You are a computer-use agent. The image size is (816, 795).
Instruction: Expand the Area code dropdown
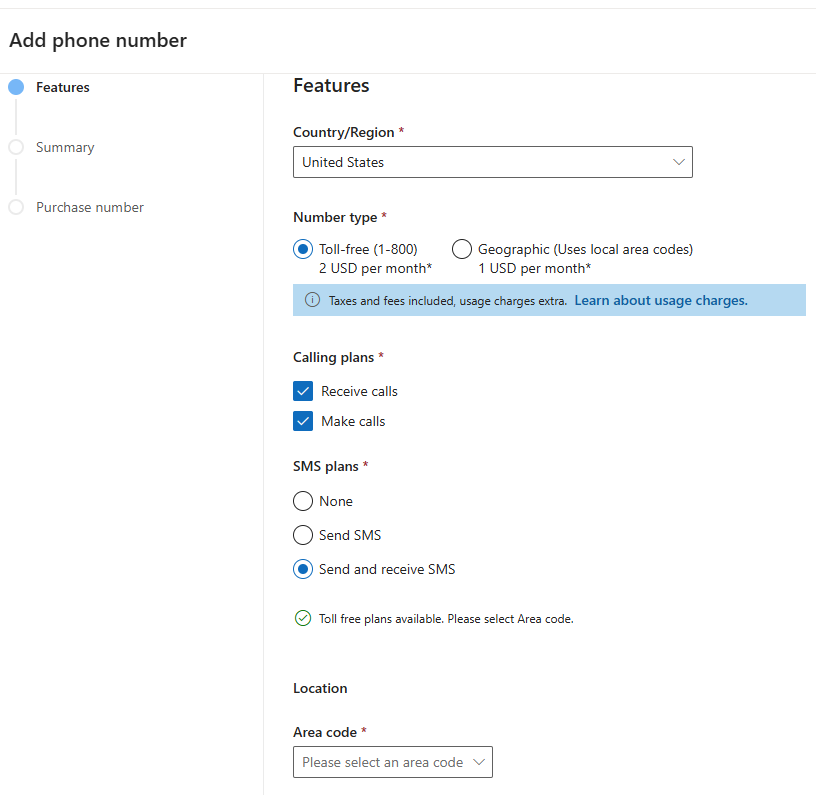click(x=392, y=762)
